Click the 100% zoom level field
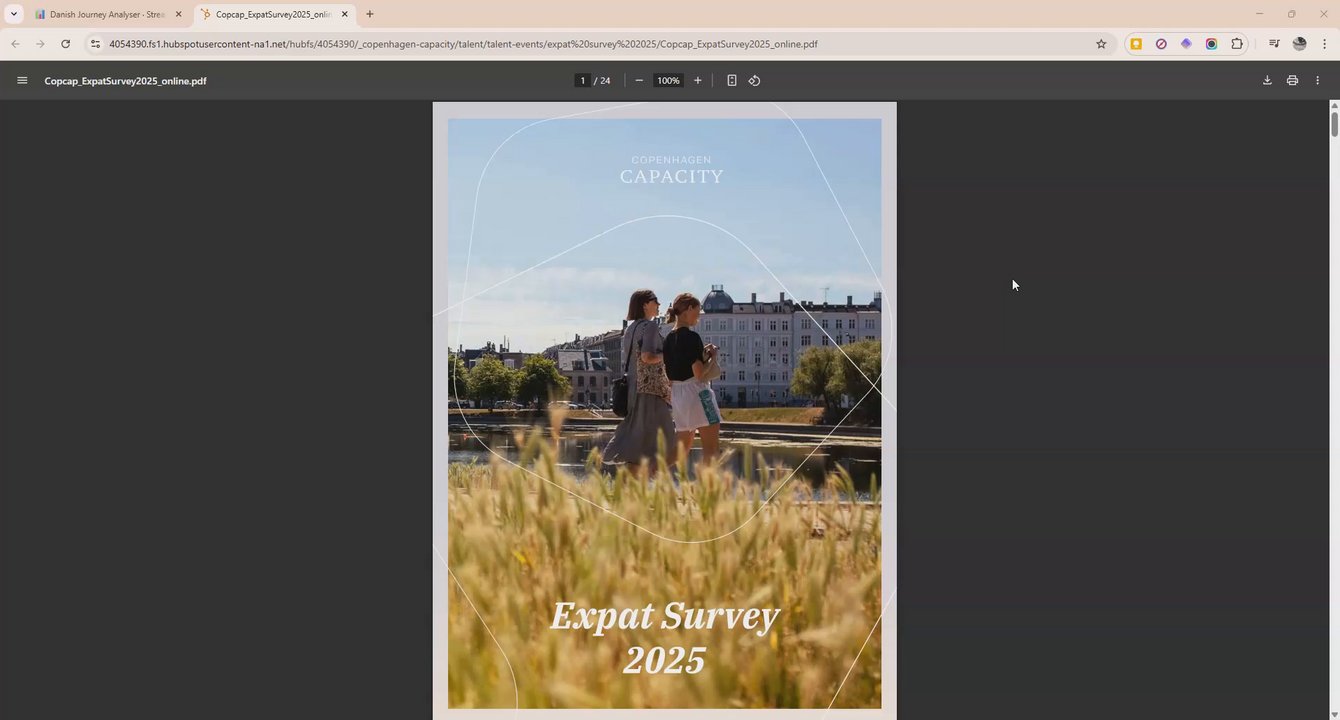 (x=668, y=81)
